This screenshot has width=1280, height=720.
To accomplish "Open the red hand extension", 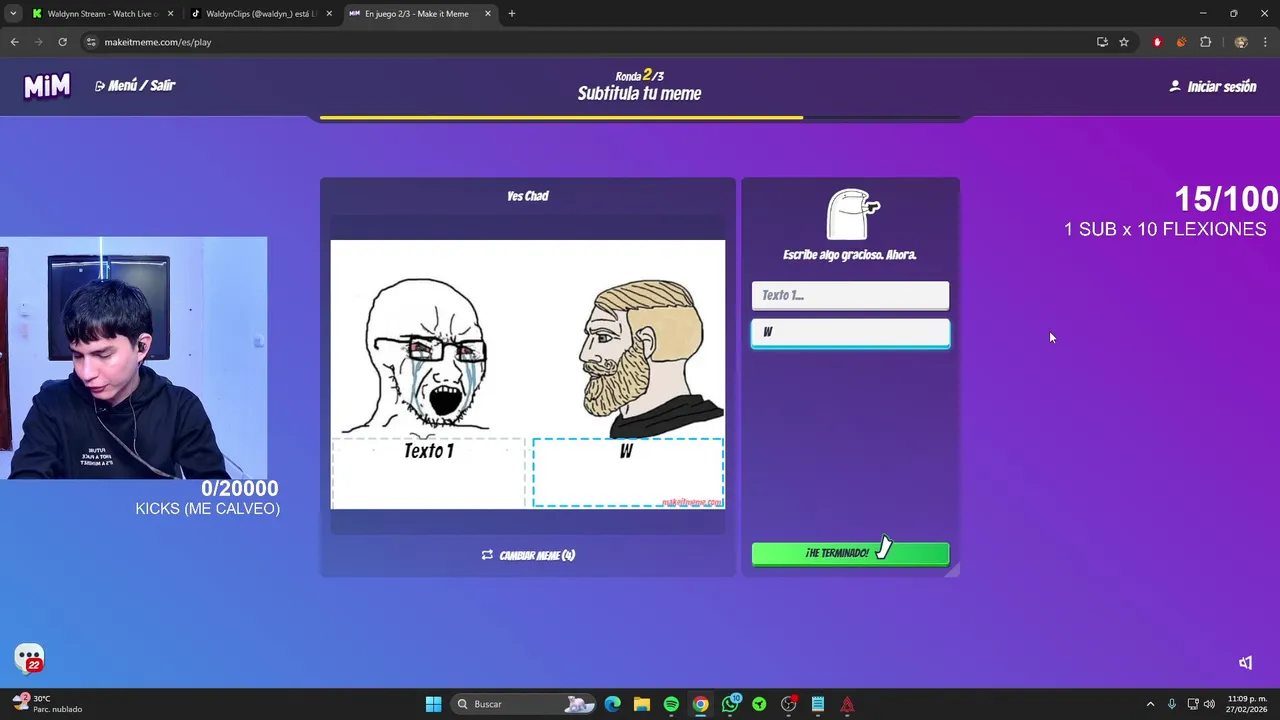I will pos(1157,42).
